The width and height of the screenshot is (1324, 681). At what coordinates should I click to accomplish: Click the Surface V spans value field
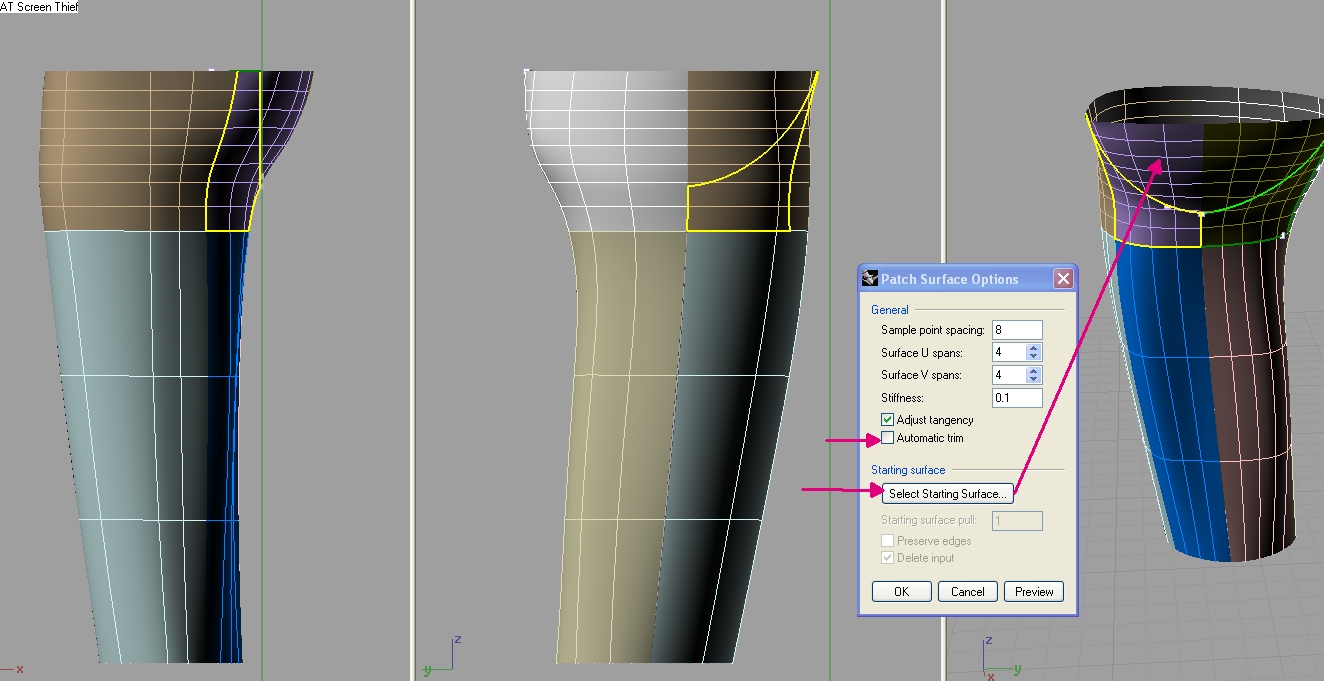(1008, 375)
